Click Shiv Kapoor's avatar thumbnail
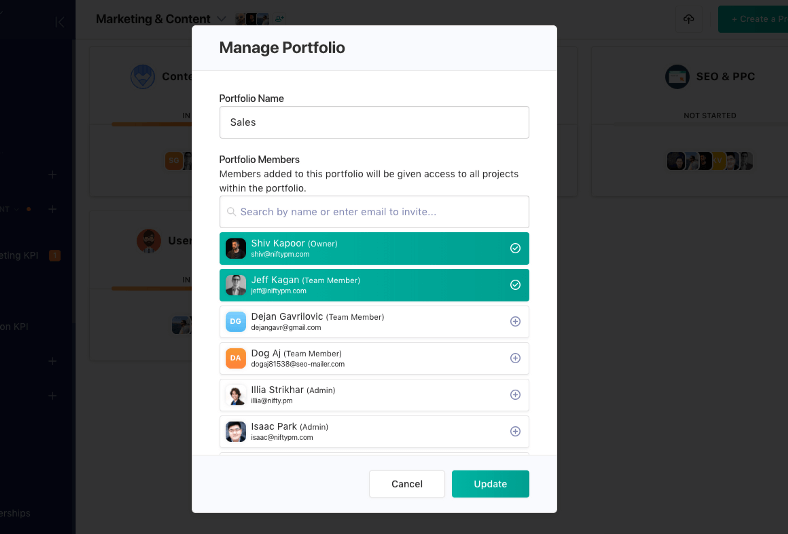 point(236,248)
